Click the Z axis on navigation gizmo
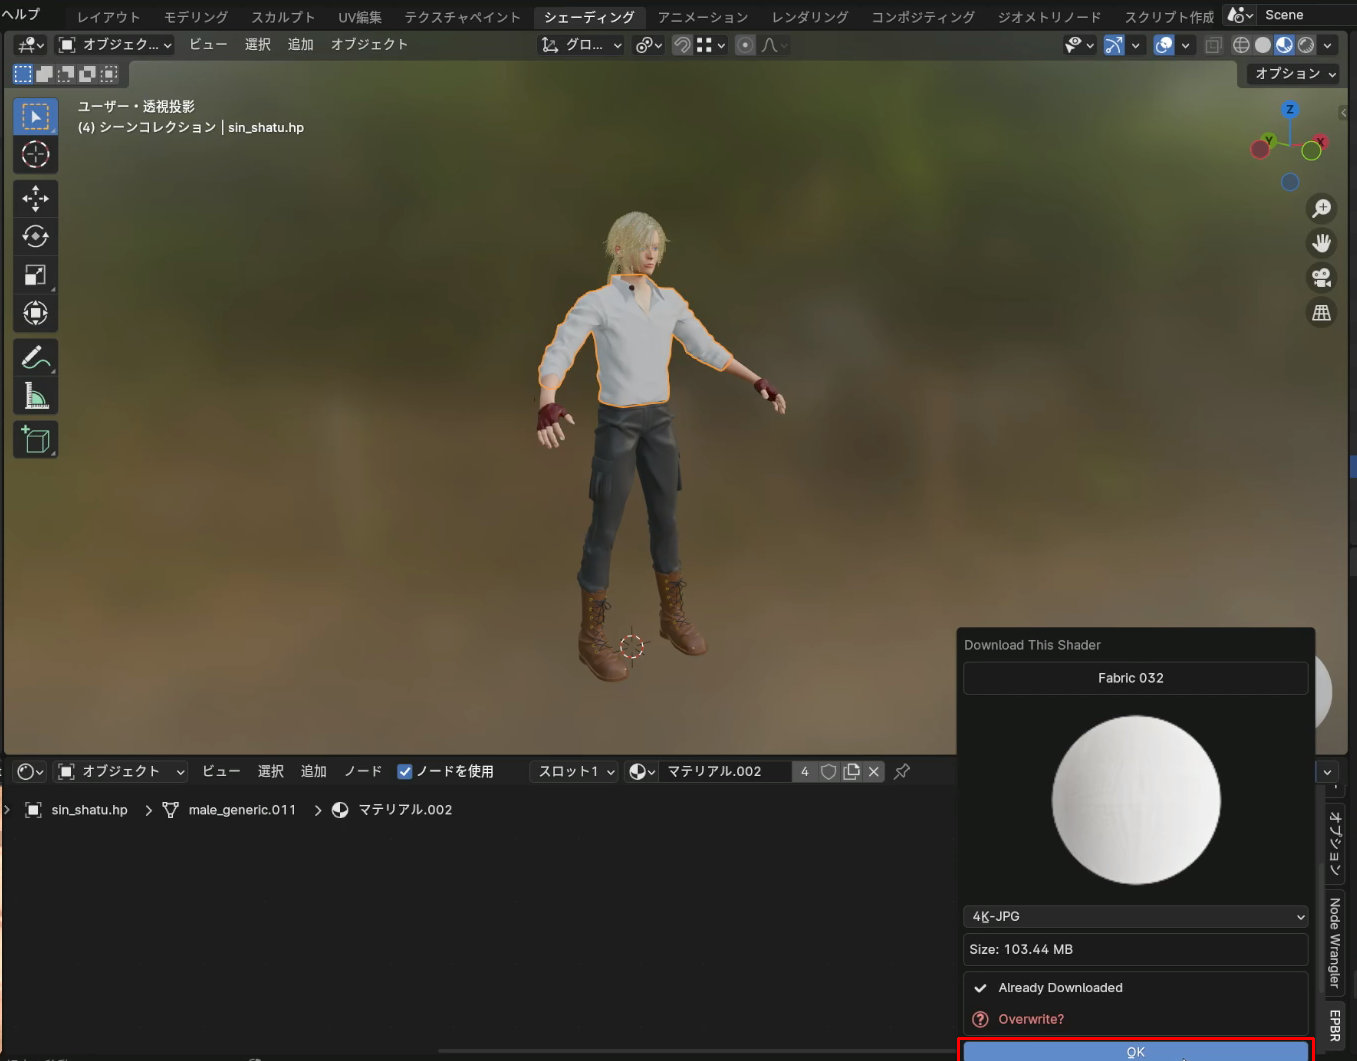This screenshot has height=1061, width=1357. click(x=1290, y=109)
